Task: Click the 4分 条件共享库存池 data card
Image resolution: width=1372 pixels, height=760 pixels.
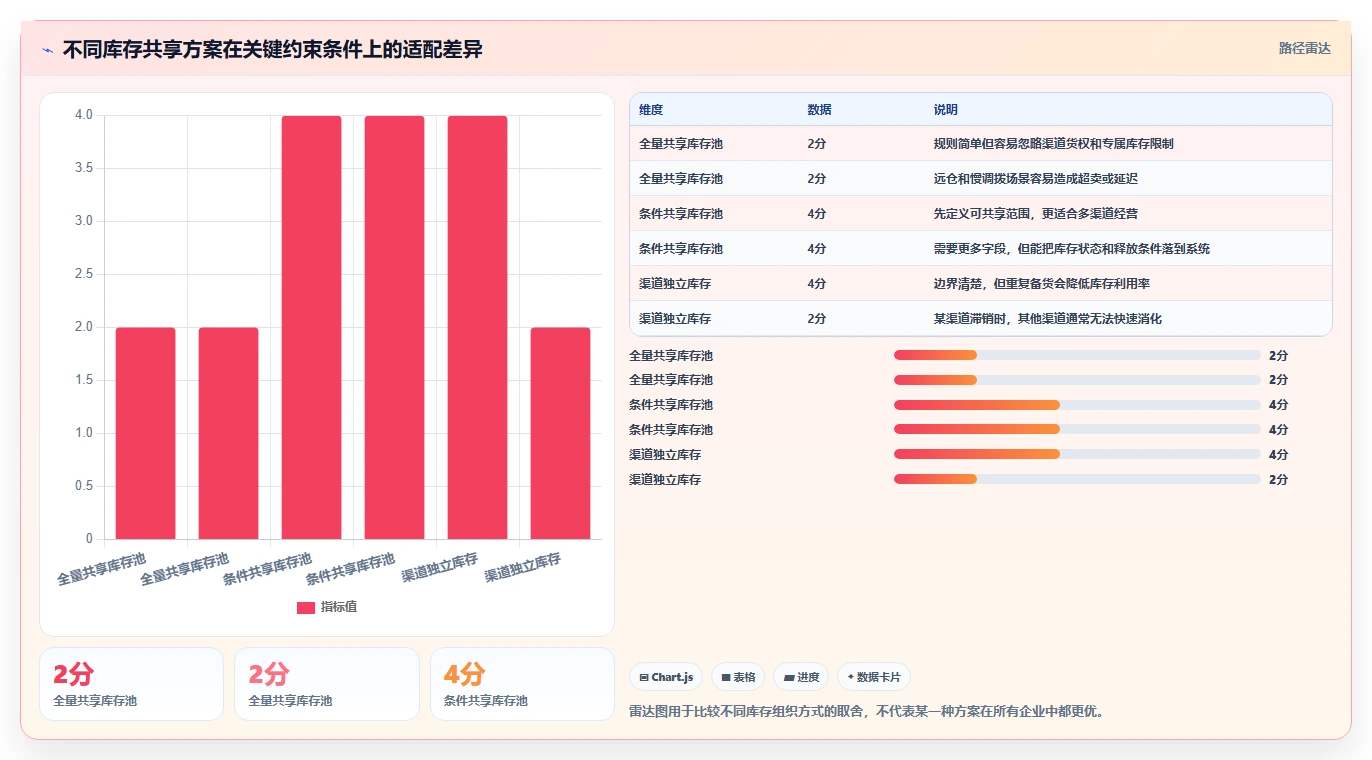Action: pos(522,684)
